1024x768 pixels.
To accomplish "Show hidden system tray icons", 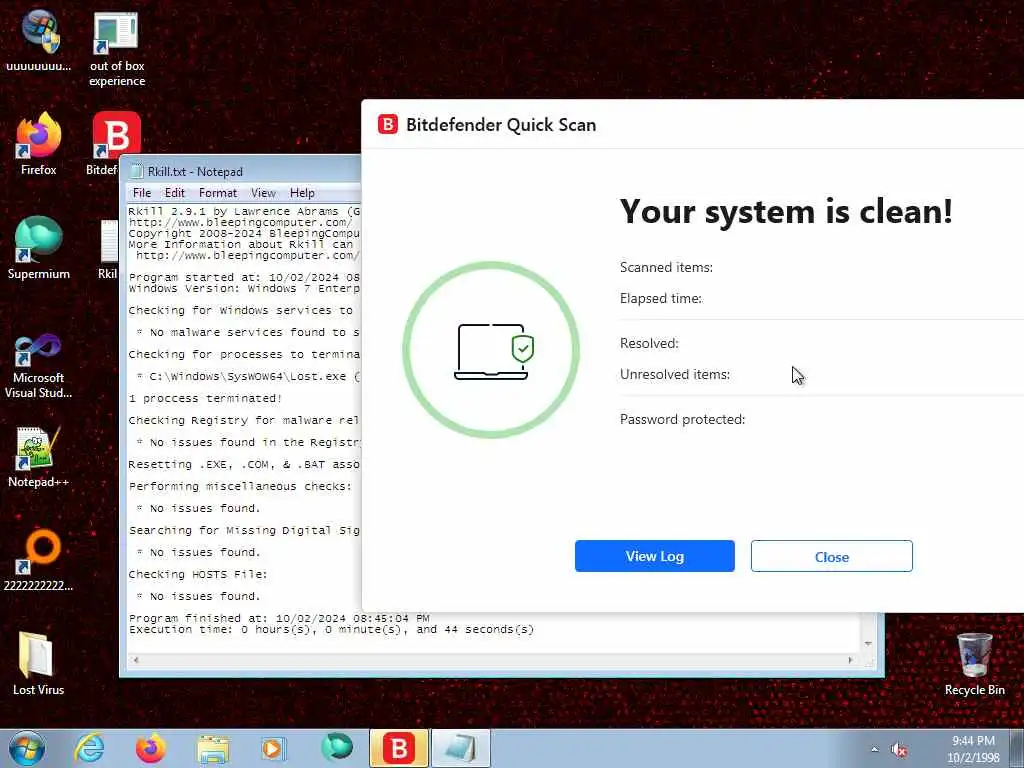I will pyautogui.click(x=874, y=750).
